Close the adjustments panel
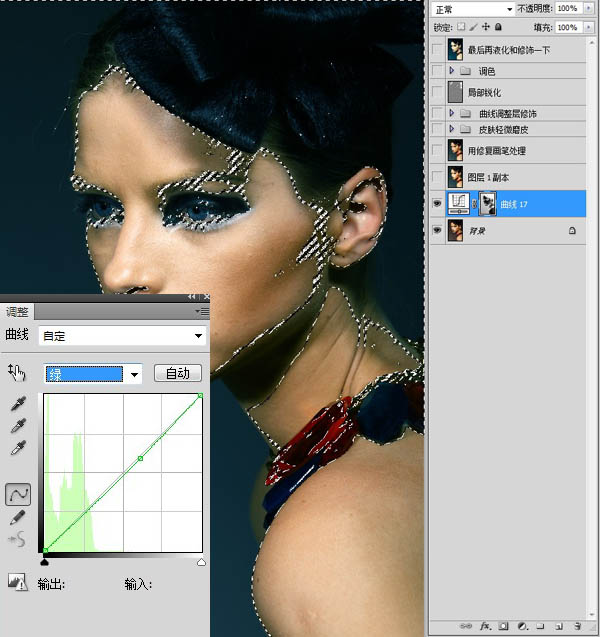Screen dimensions: 600x637 click(206, 297)
